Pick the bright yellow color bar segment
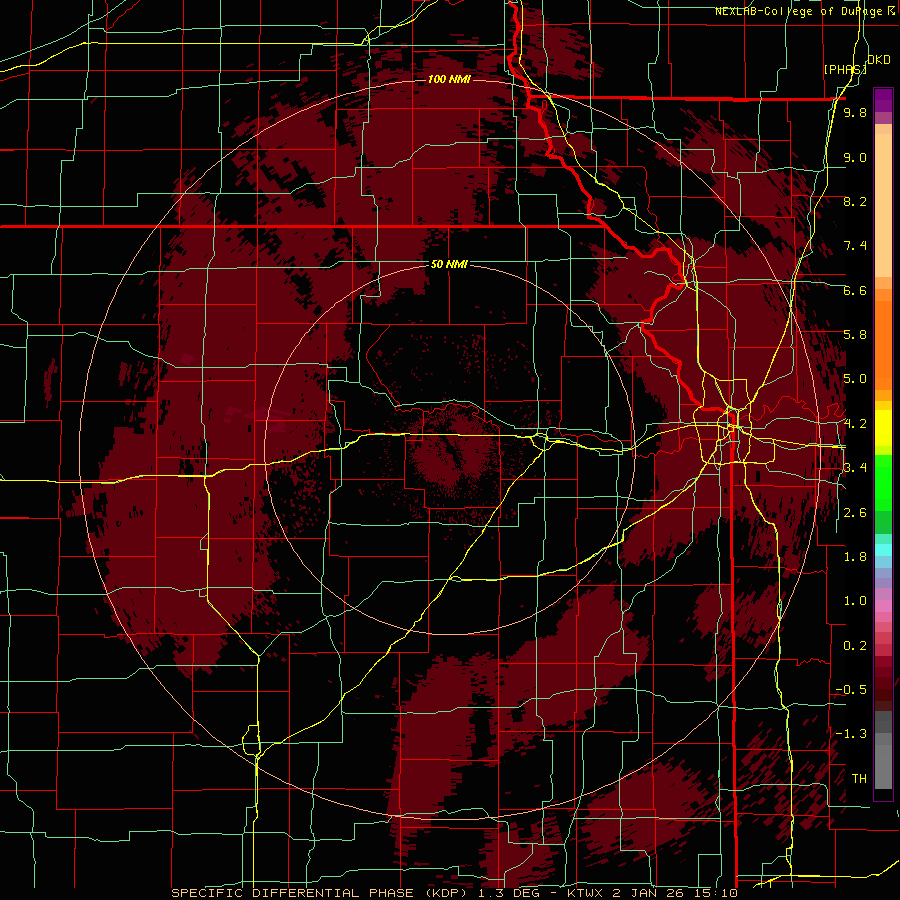Image resolution: width=900 pixels, height=900 pixels. click(883, 428)
